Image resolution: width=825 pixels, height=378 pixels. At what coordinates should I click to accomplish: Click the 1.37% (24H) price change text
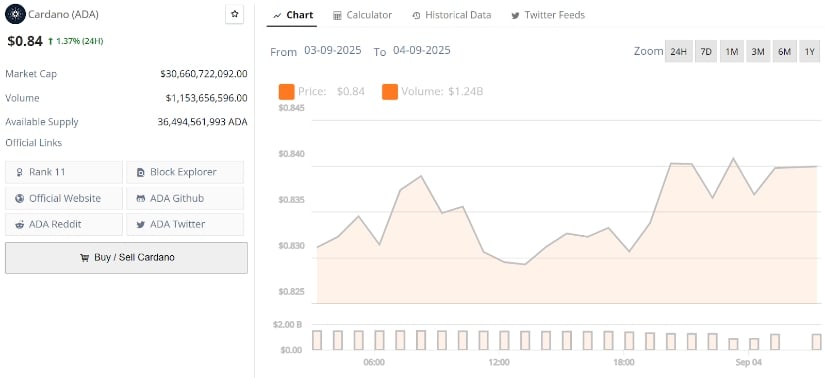[79, 41]
